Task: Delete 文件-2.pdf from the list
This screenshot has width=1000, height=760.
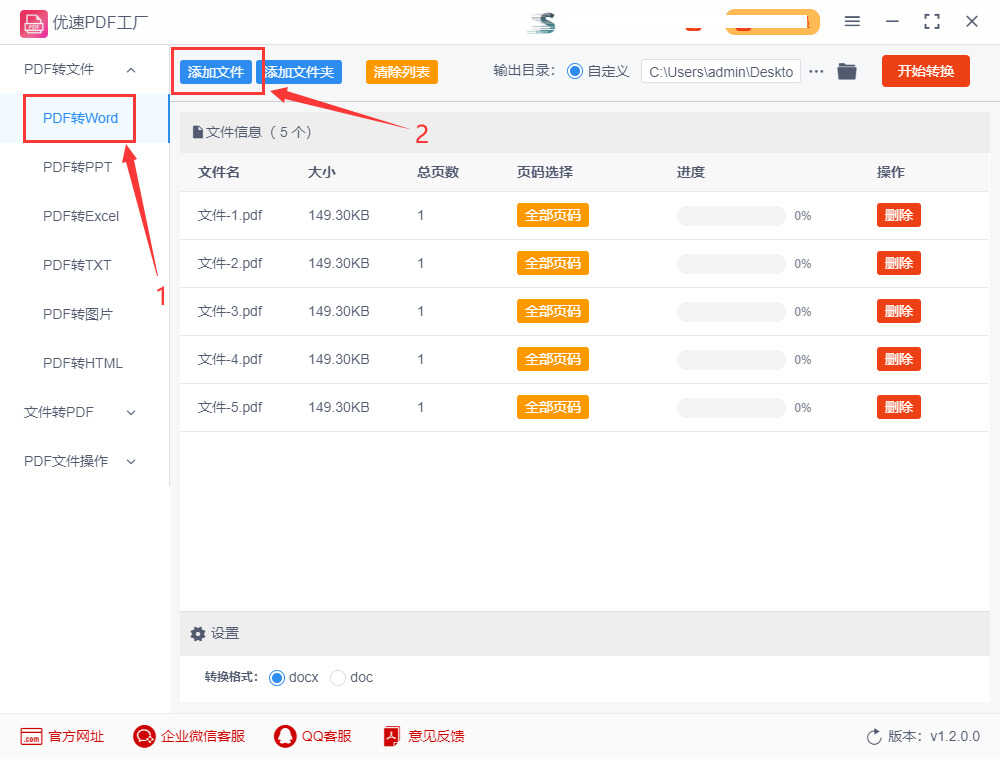Action: pos(899,263)
